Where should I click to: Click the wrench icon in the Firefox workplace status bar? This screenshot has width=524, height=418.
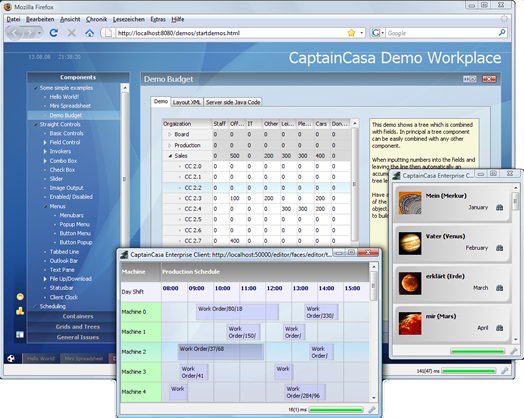pos(505,371)
